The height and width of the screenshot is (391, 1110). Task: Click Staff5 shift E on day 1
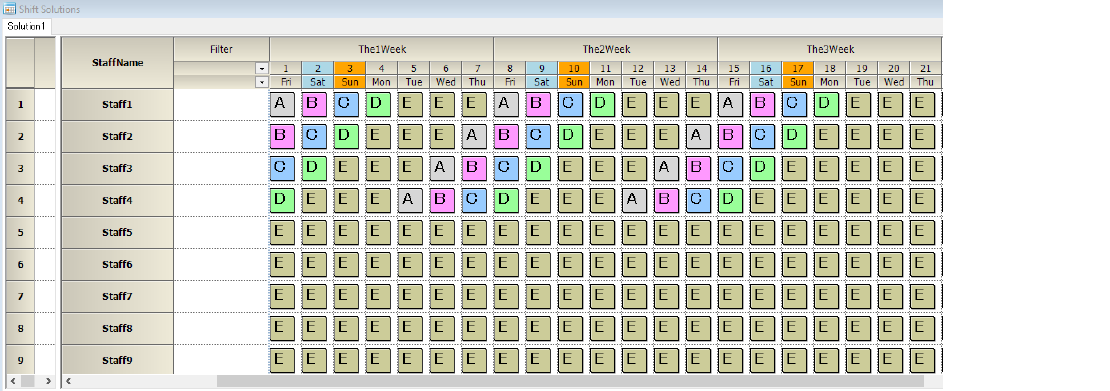click(x=282, y=232)
